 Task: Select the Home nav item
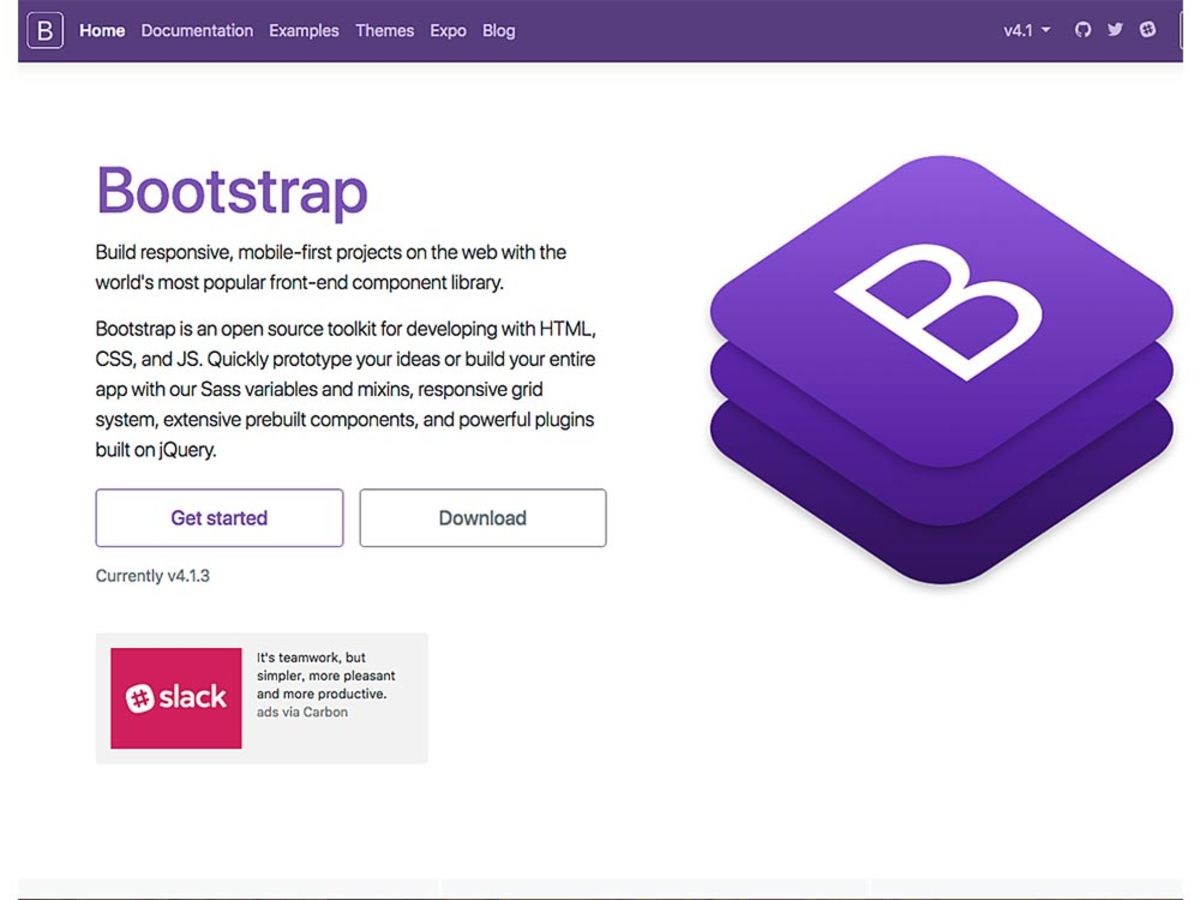(101, 31)
